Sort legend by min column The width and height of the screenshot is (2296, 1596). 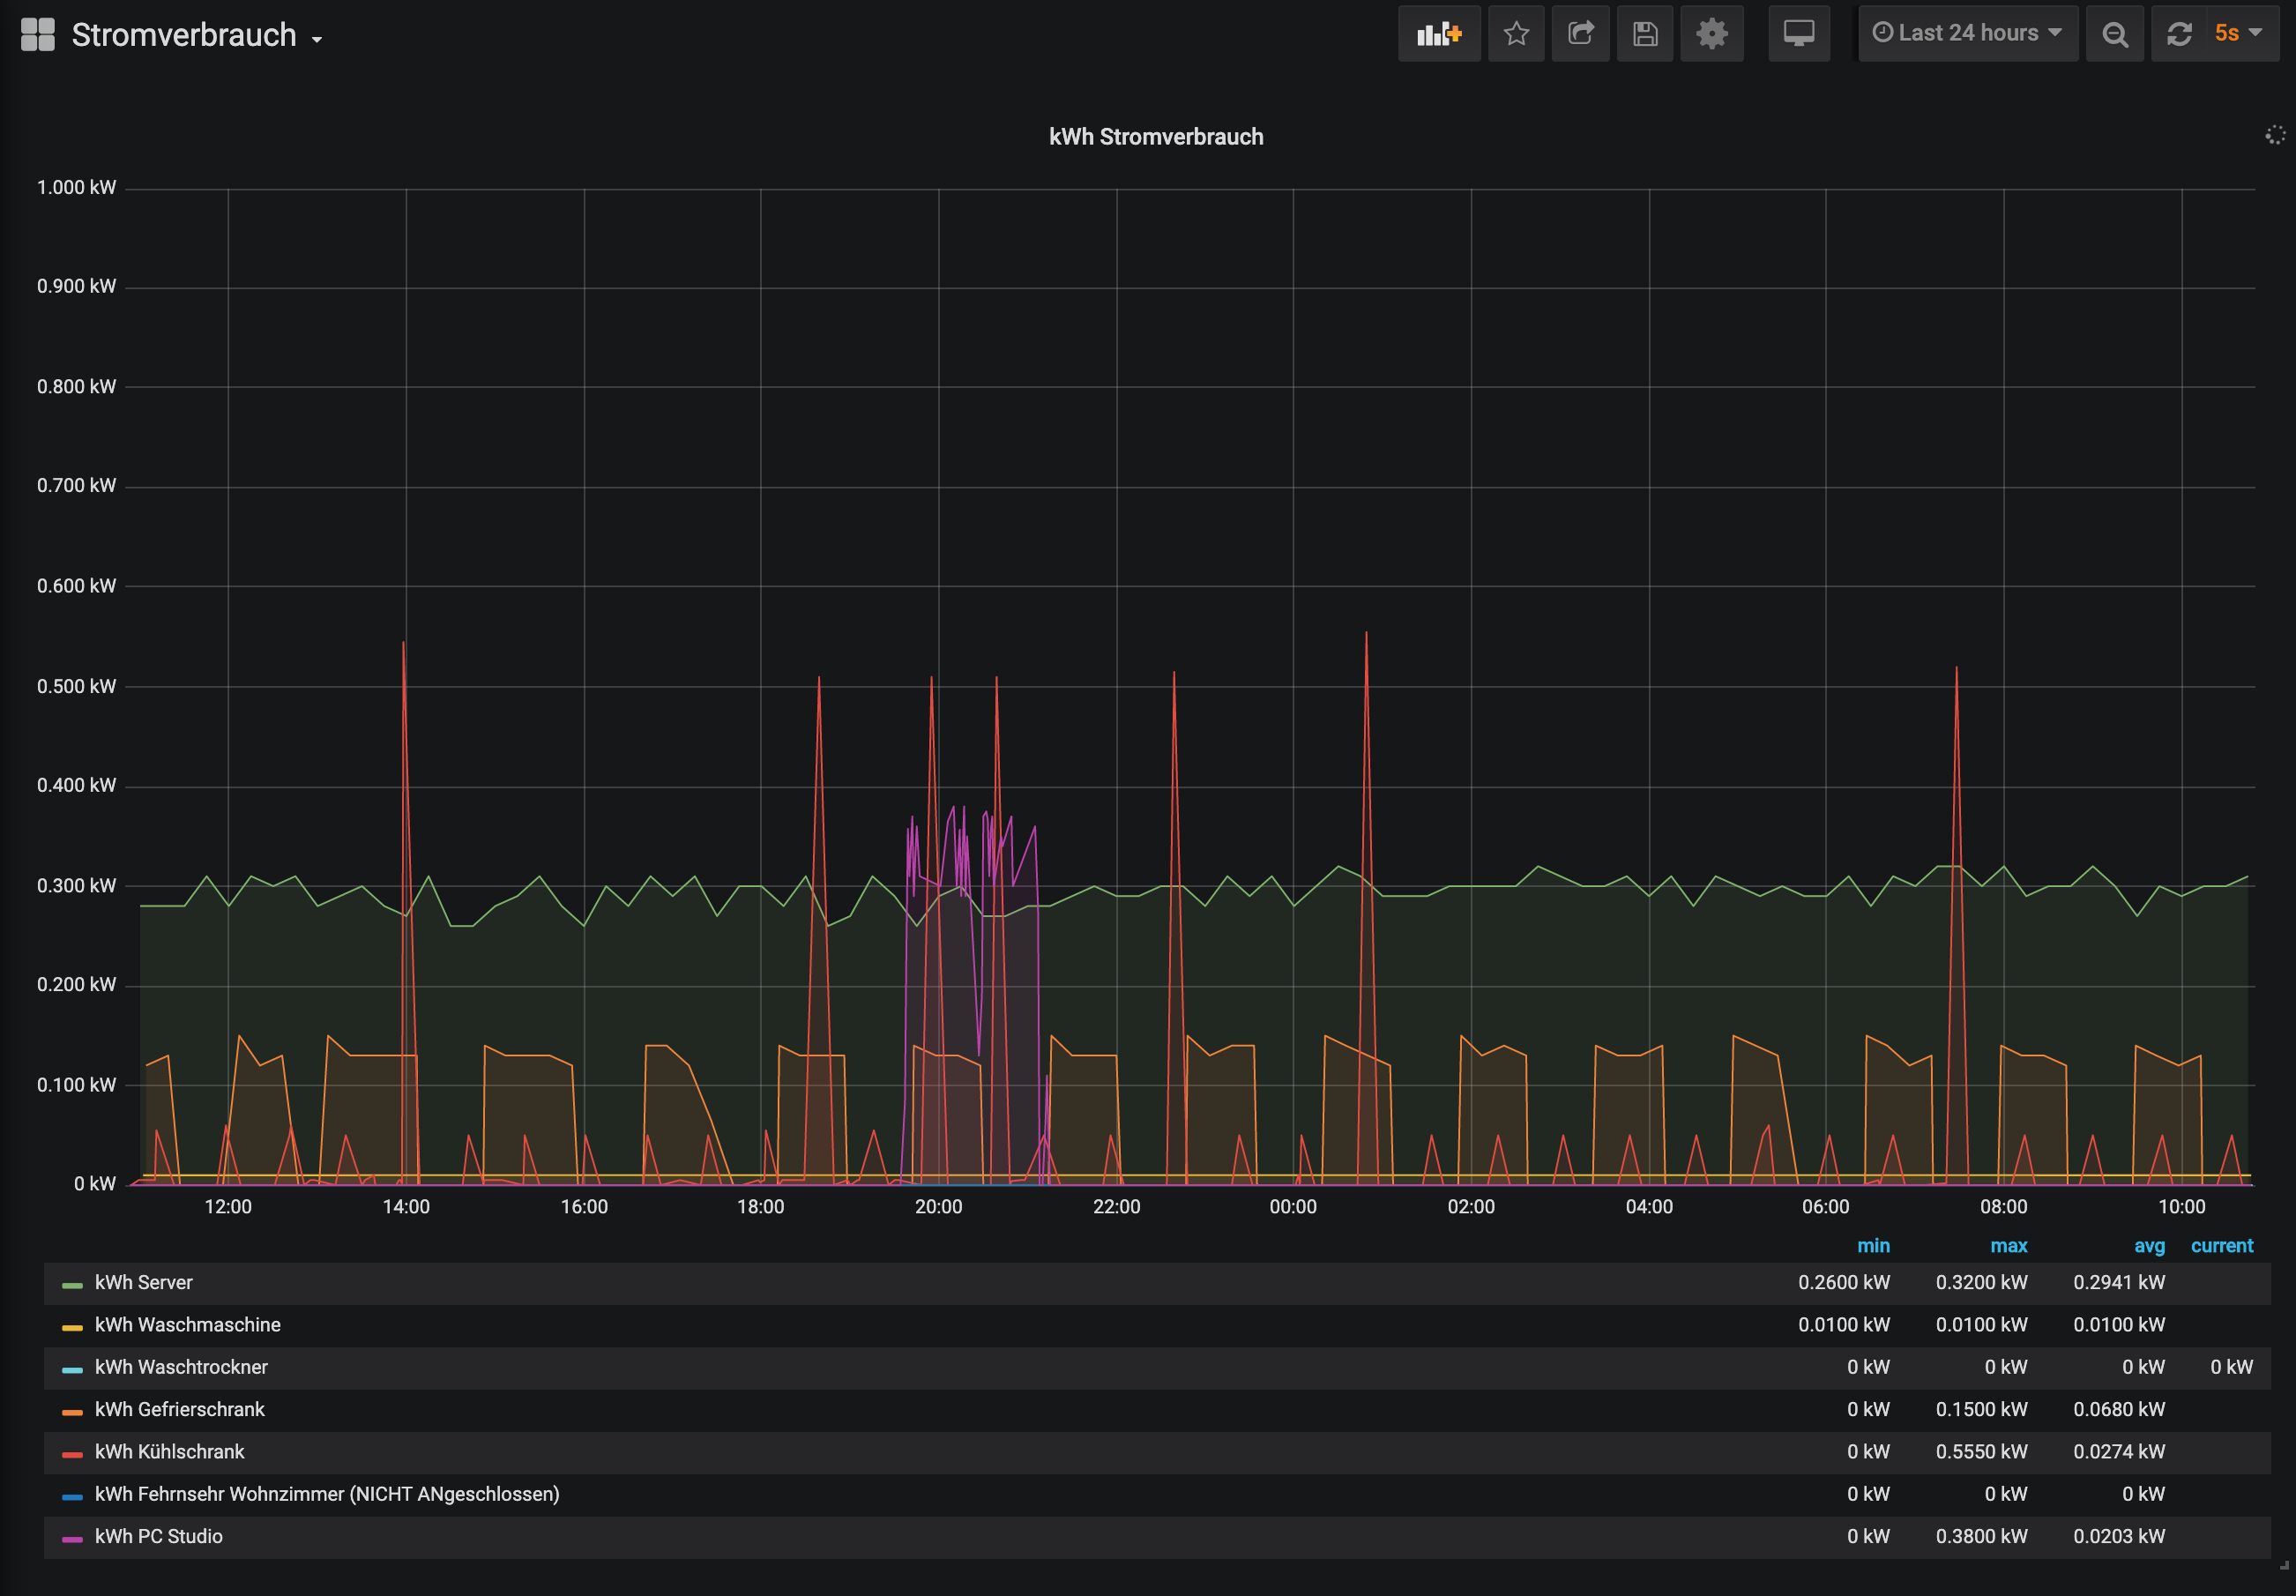click(1873, 1246)
